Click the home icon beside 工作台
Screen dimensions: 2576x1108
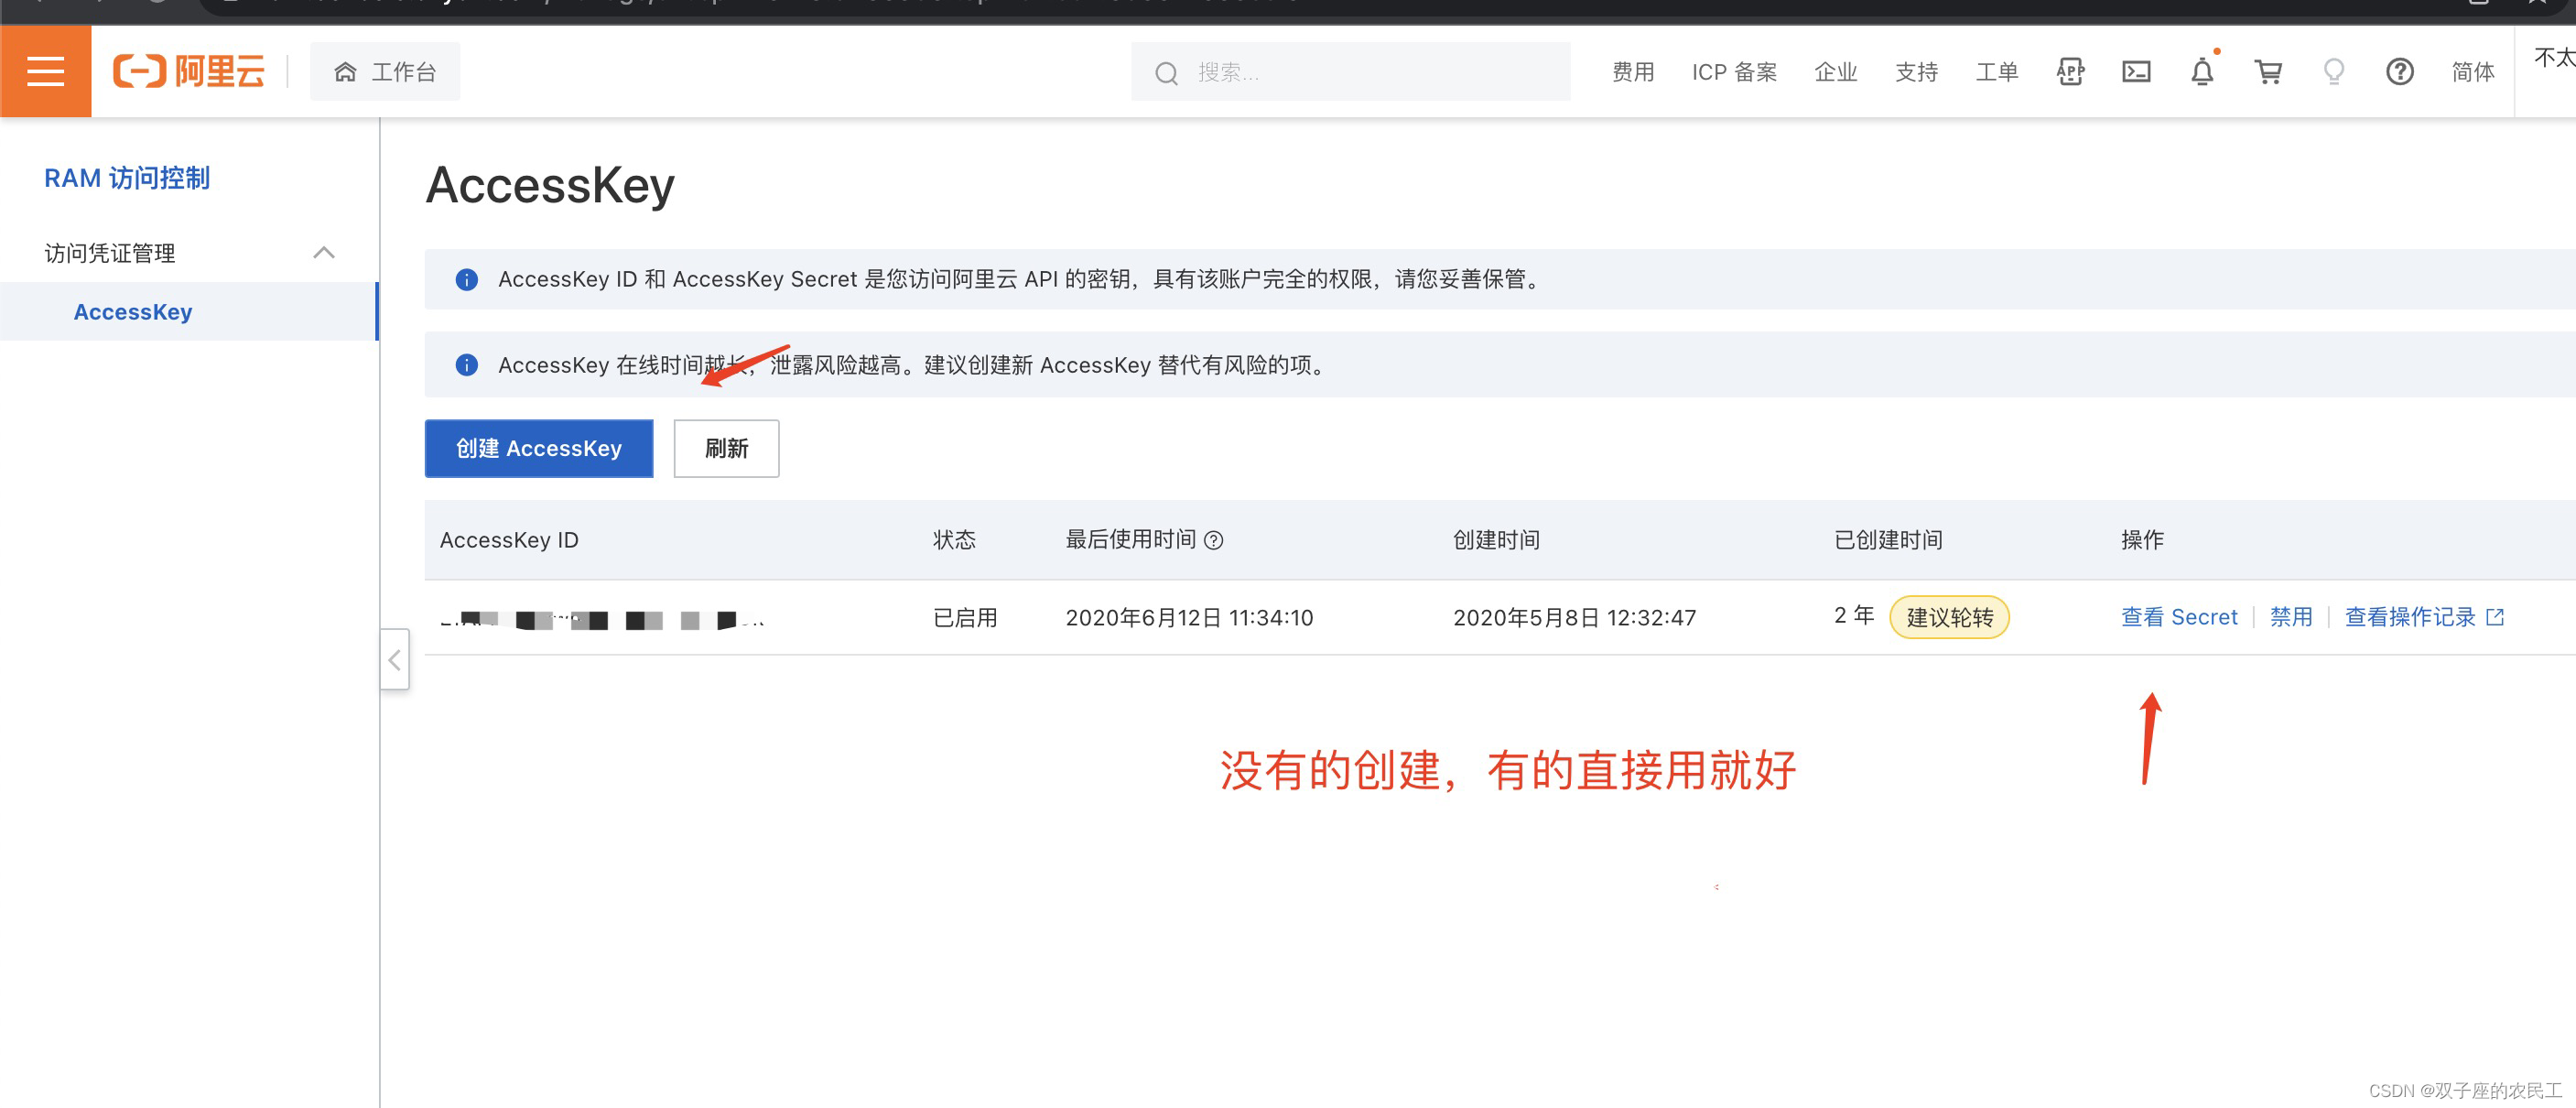click(345, 72)
